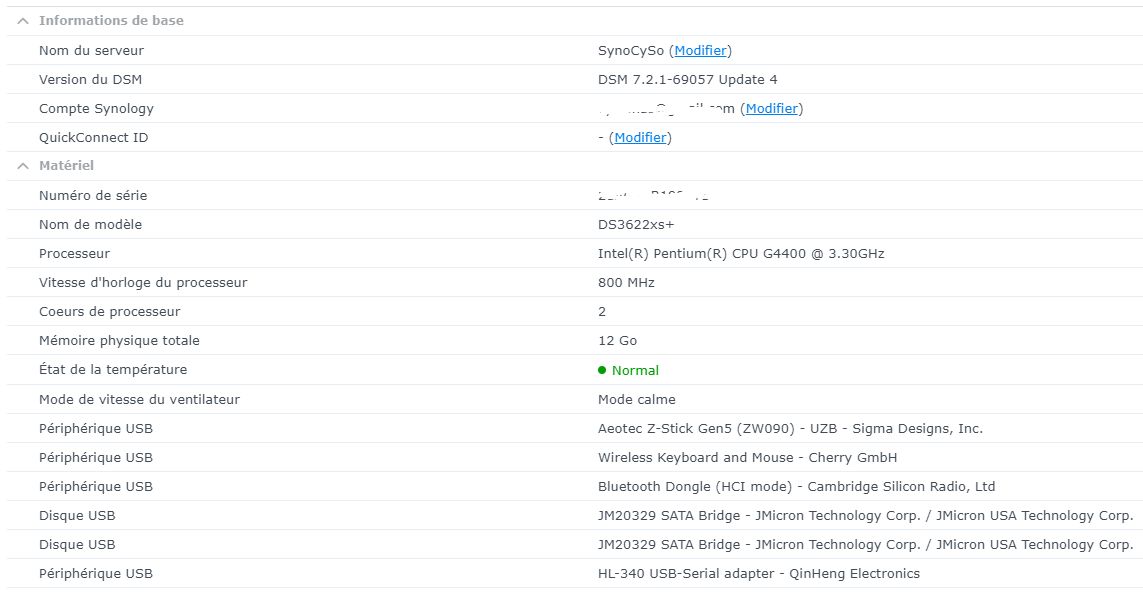Select the DS3622xs+ model name value

tap(636, 225)
